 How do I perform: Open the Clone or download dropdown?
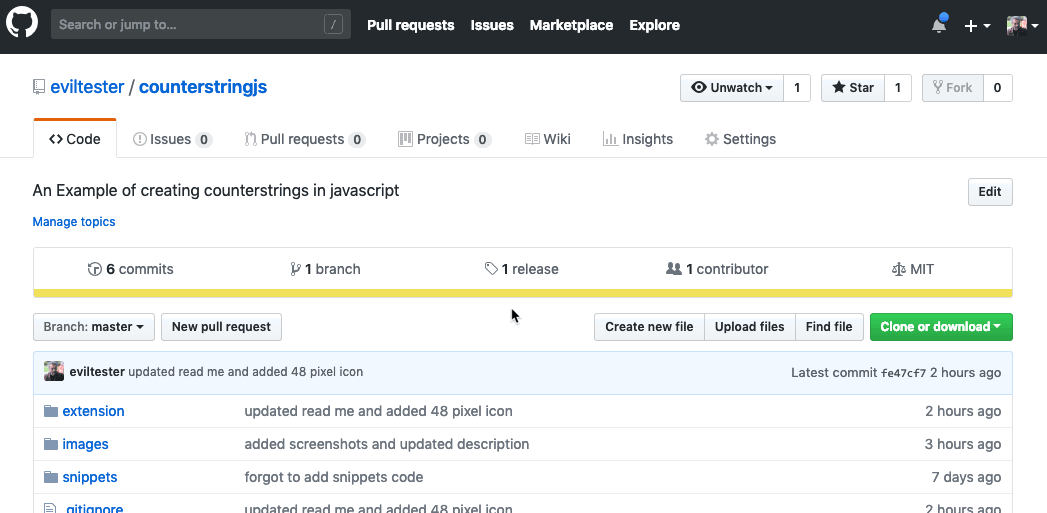pos(941,327)
